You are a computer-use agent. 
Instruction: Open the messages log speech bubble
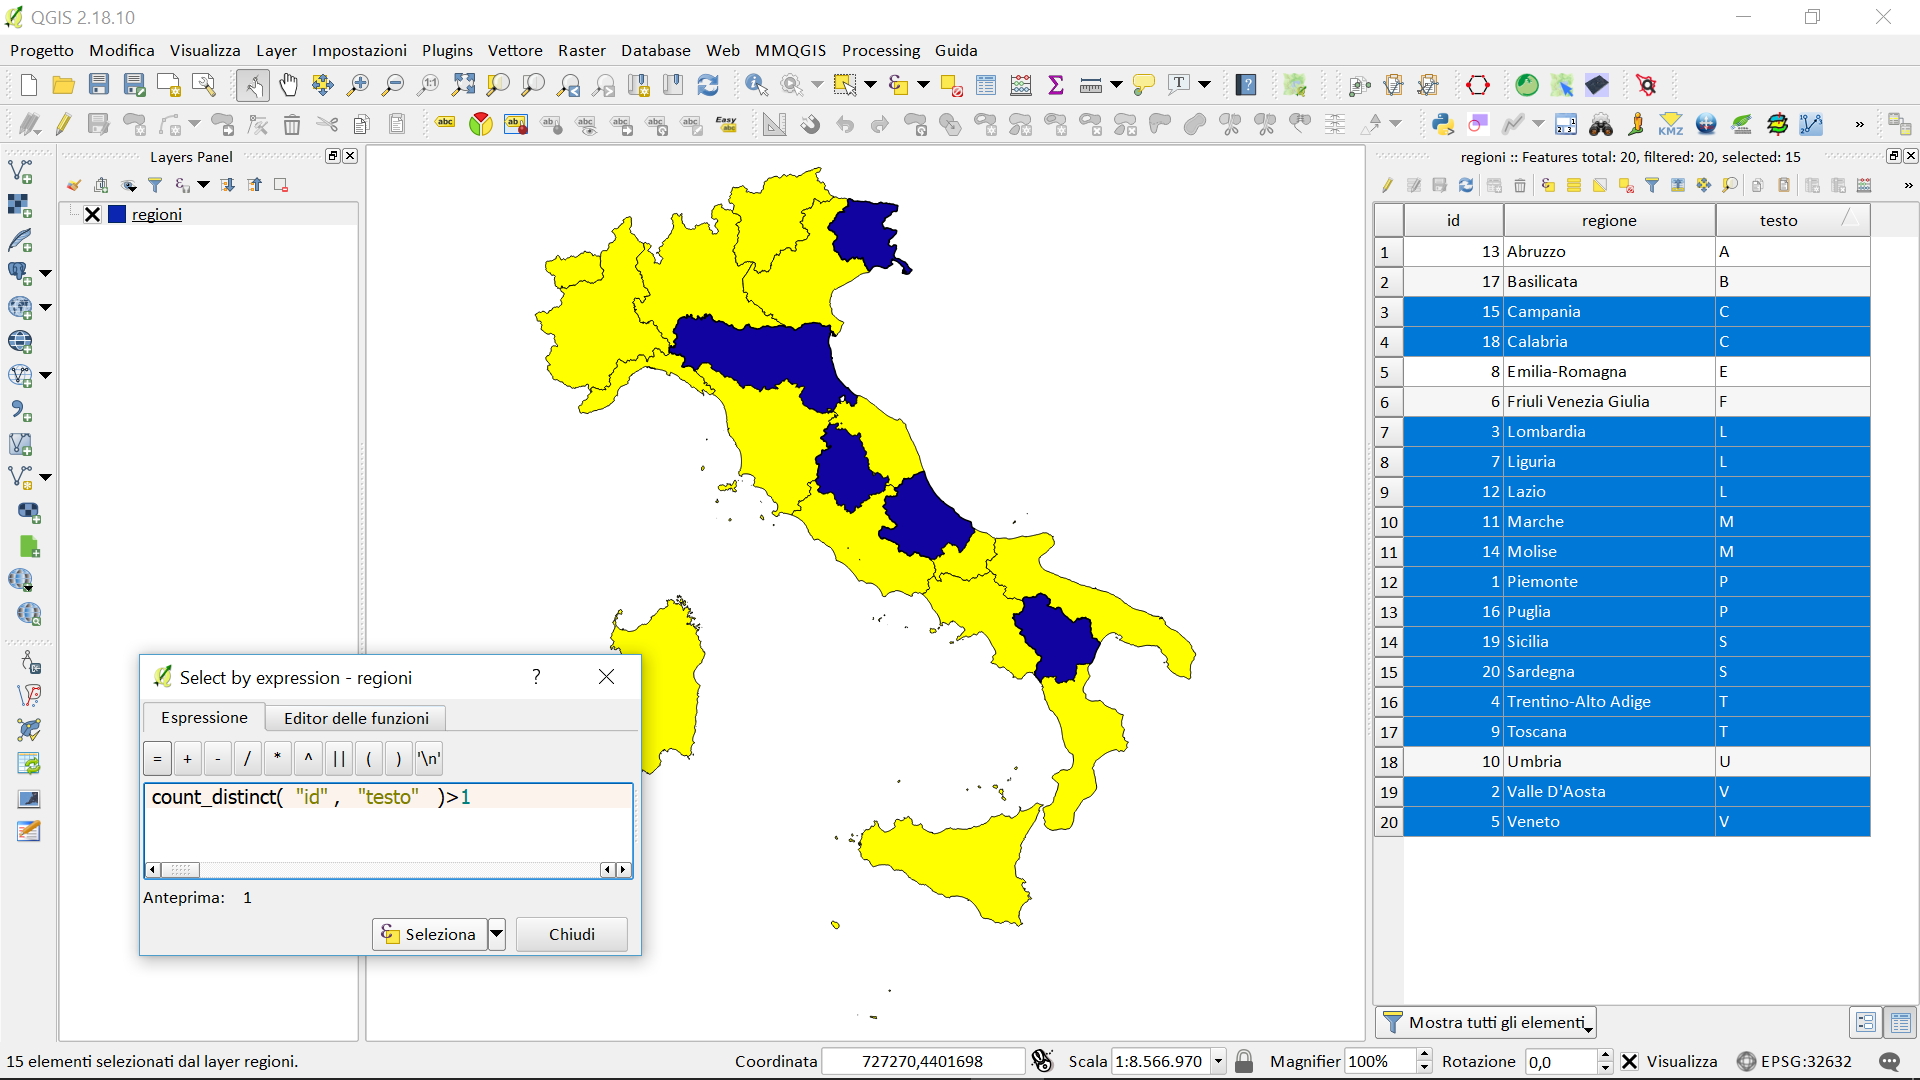point(1889,1062)
